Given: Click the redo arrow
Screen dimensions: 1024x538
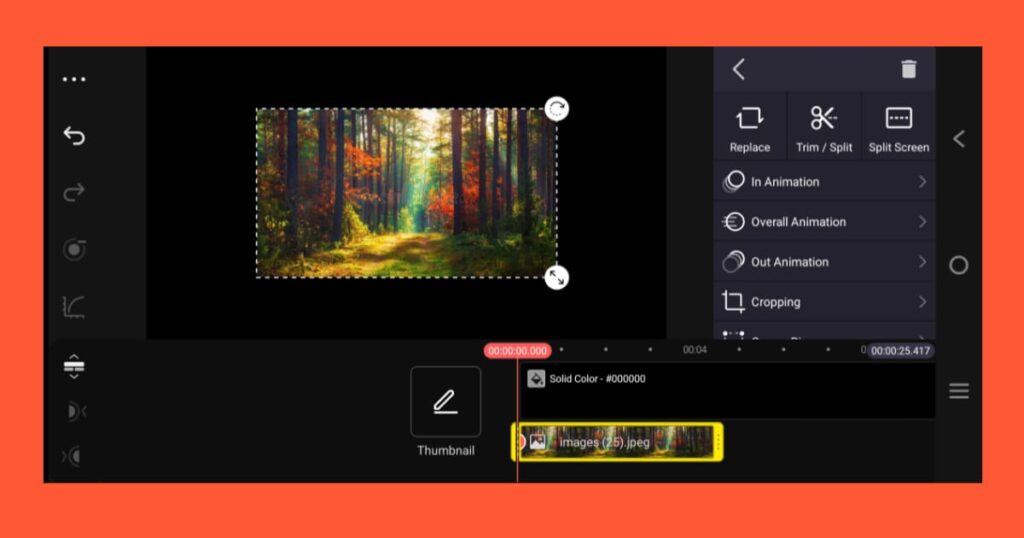Looking at the screenshot, I should [x=74, y=192].
